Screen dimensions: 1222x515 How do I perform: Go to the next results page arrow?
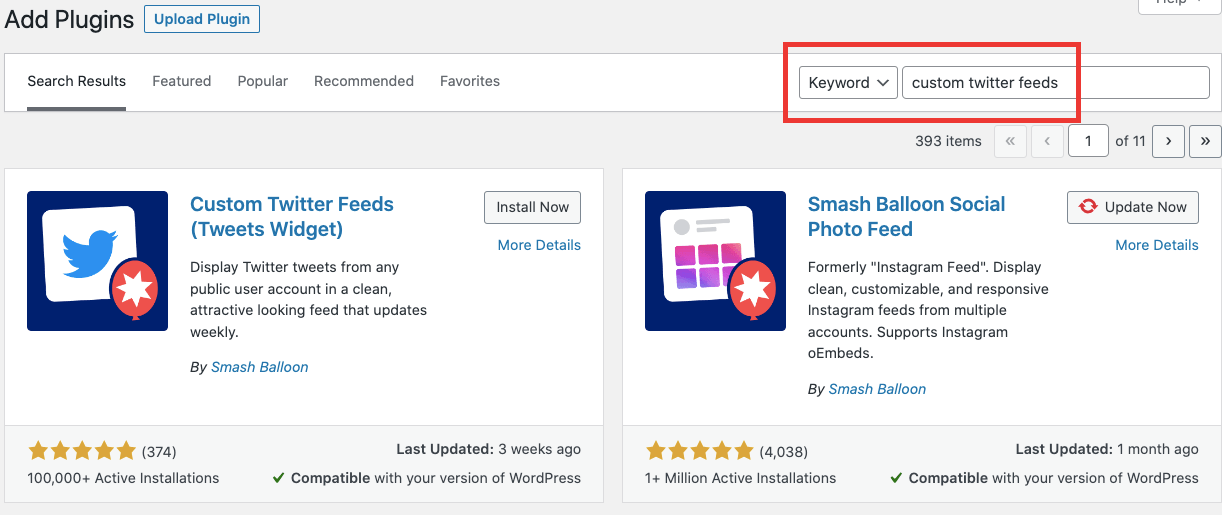click(x=1168, y=141)
